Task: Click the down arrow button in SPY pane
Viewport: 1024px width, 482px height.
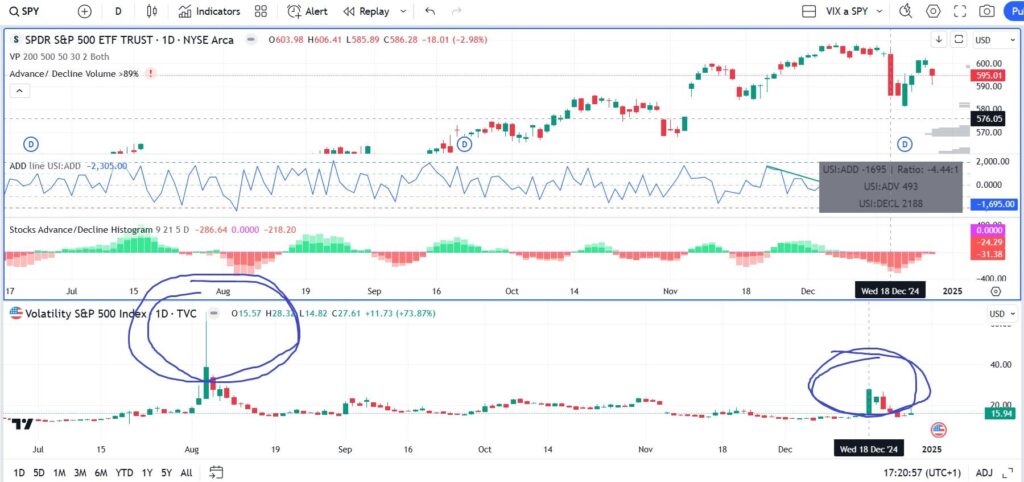Action: (x=938, y=40)
